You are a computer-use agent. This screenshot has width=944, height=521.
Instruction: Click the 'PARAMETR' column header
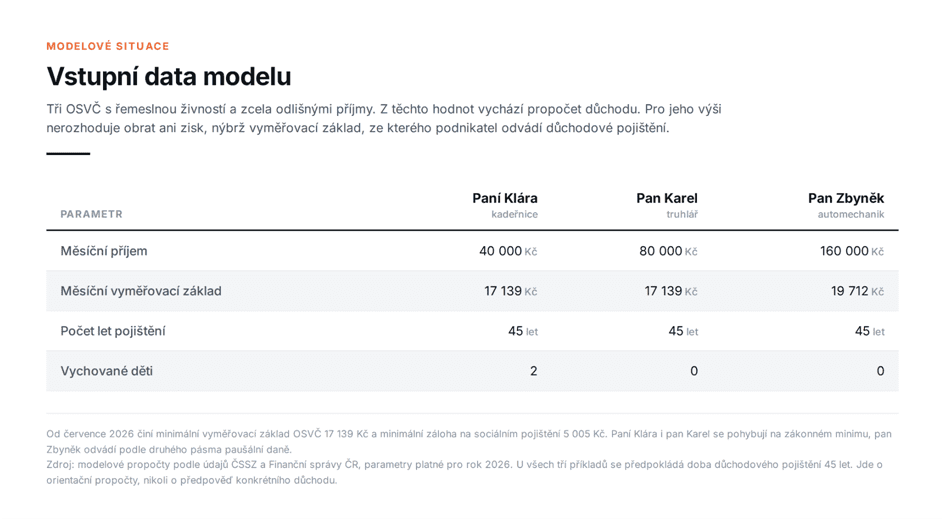pyautogui.click(x=92, y=214)
